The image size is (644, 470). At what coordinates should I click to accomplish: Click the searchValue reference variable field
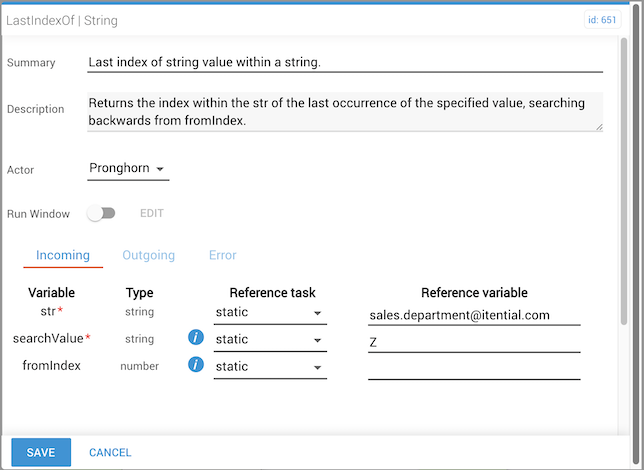tap(473, 342)
